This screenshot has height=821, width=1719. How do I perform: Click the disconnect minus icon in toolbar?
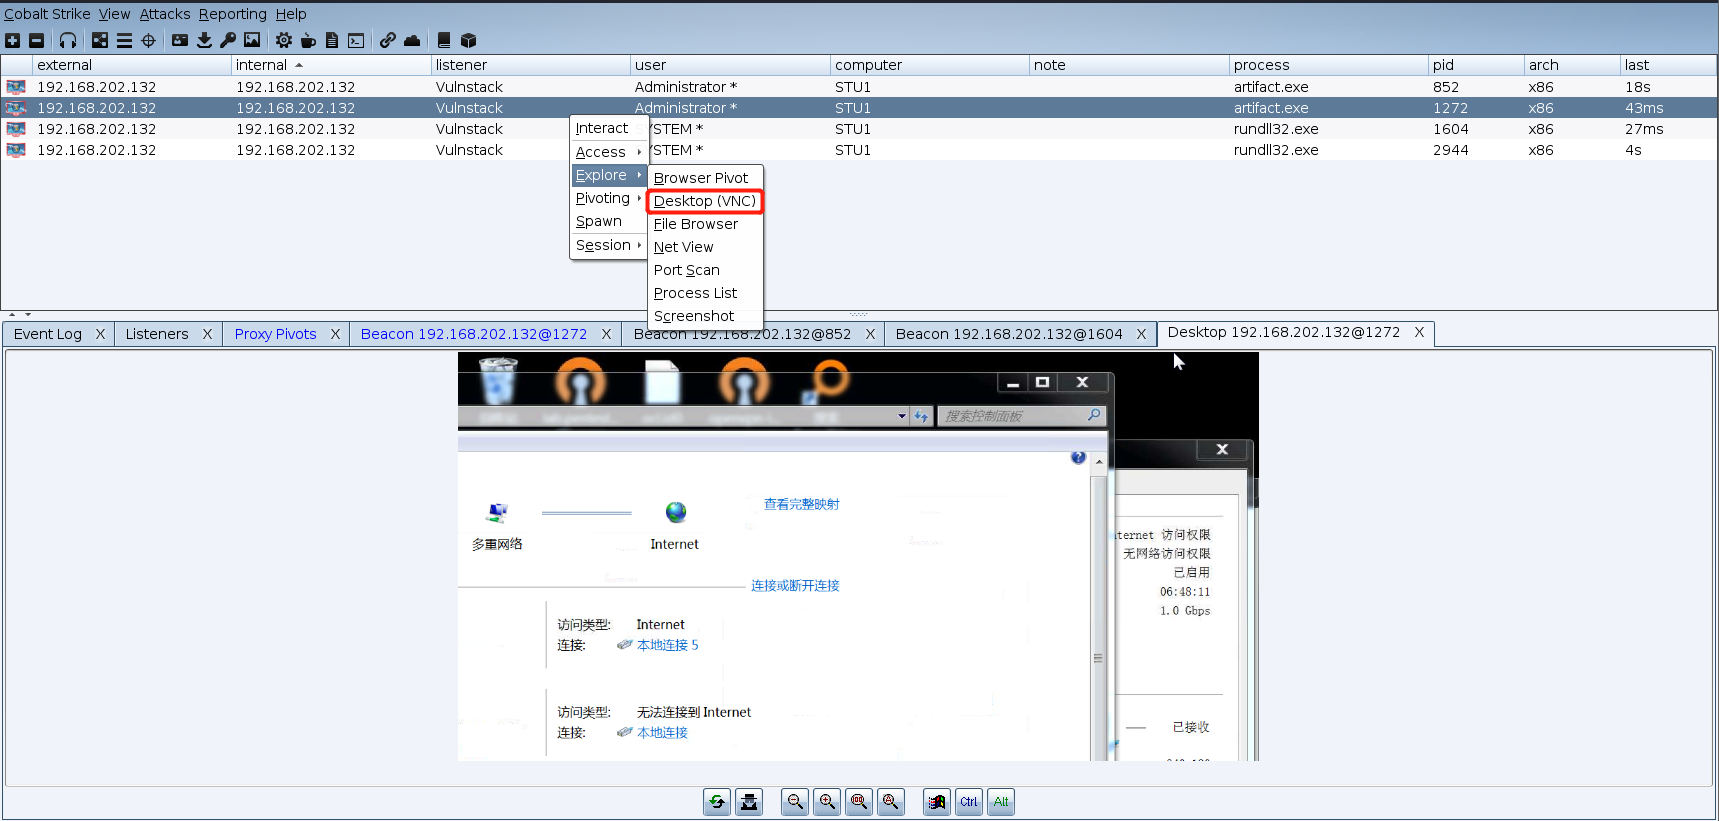[x=37, y=40]
